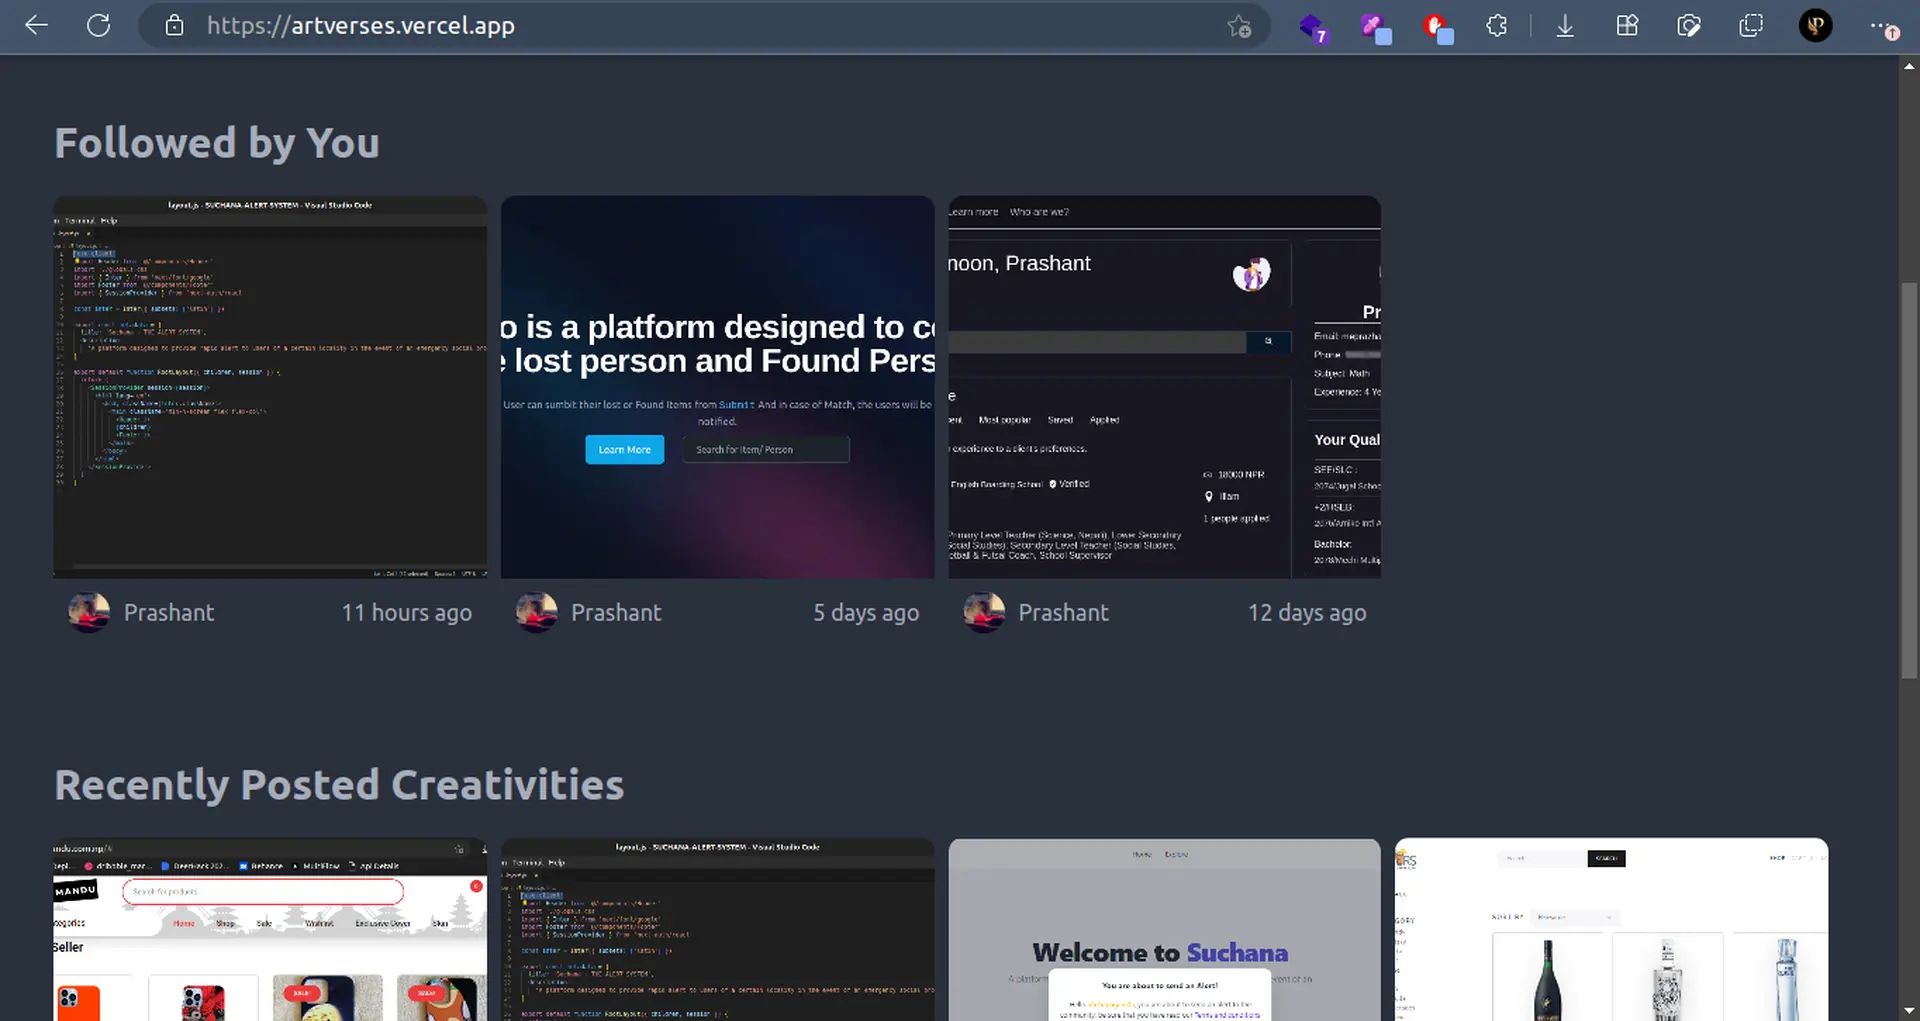Click Prashant's name under the 5 days ago post
Screen dimensions: 1920x1021
tap(616, 613)
